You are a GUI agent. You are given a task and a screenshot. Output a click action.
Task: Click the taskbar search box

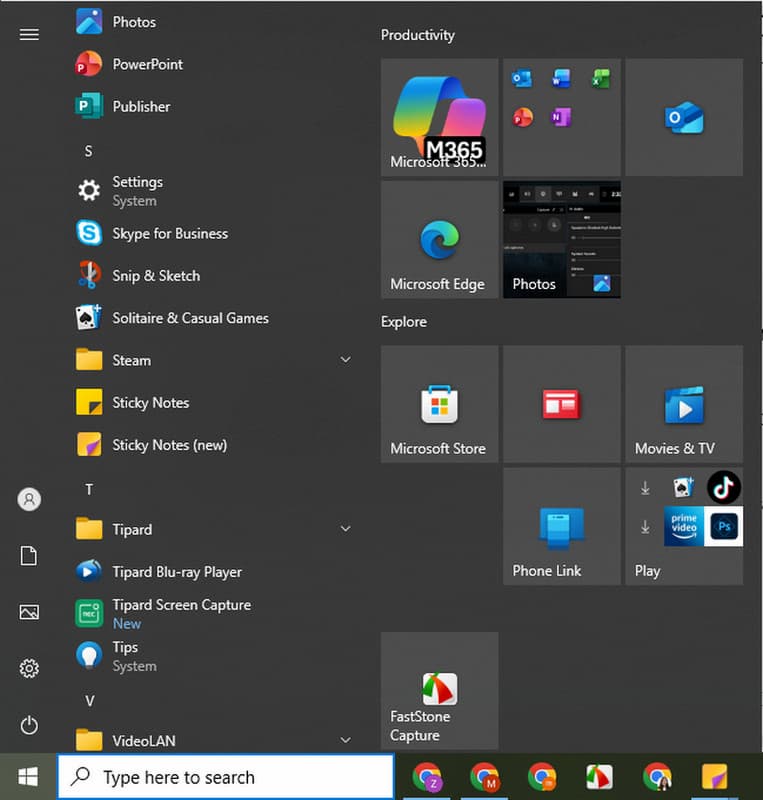coord(226,777)
